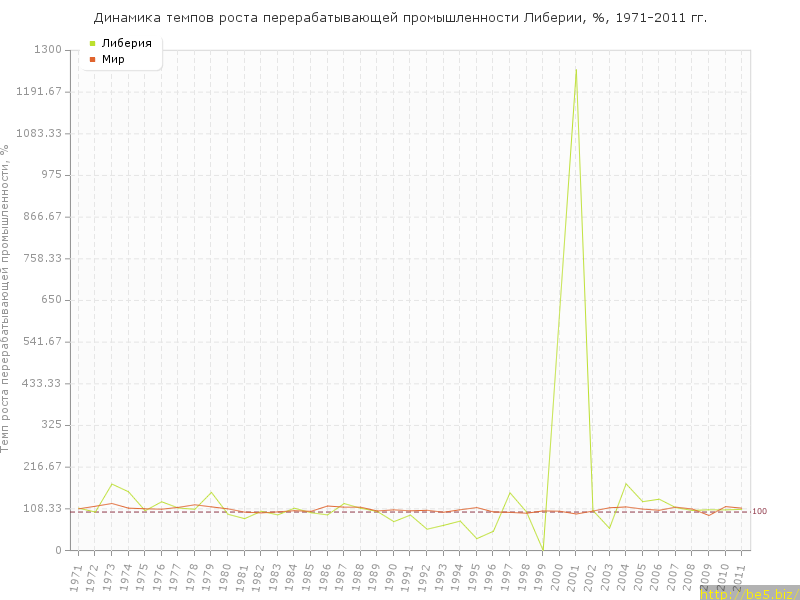Select year 2001 on the x-axis
The image size is (800, 600).
tap(575, 575)
